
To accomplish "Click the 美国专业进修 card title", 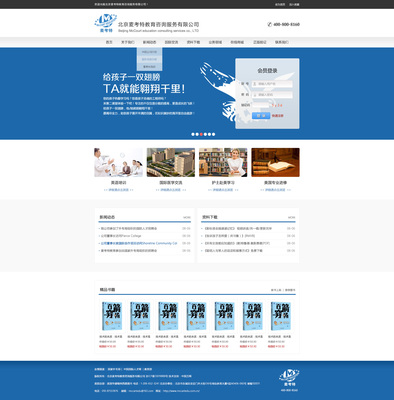I will 275,183.
